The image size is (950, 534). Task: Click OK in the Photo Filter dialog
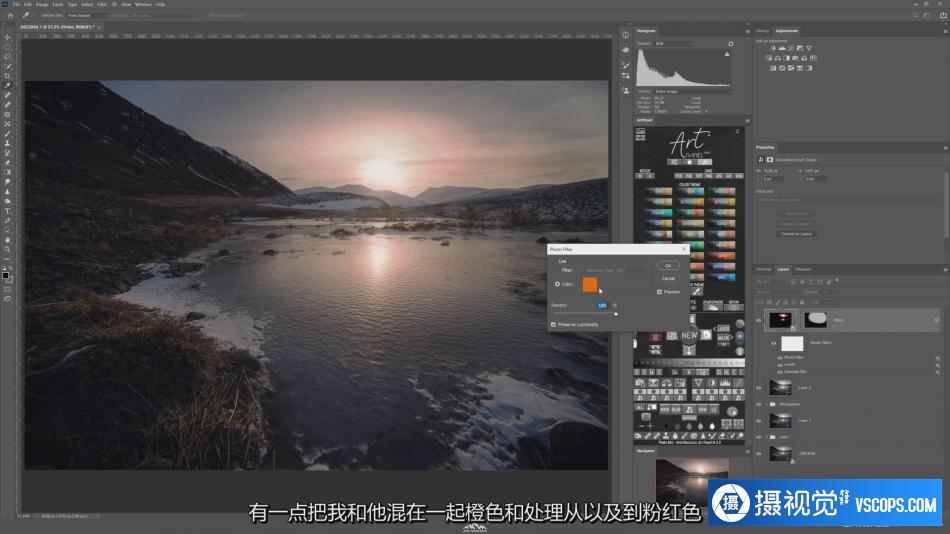coord(668,265)
